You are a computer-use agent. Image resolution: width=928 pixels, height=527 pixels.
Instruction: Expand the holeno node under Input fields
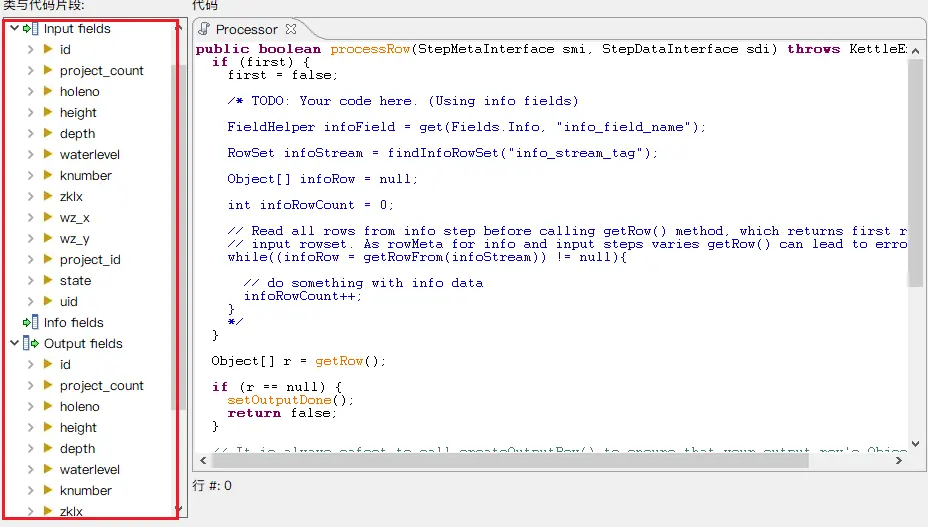pos(31,92)
